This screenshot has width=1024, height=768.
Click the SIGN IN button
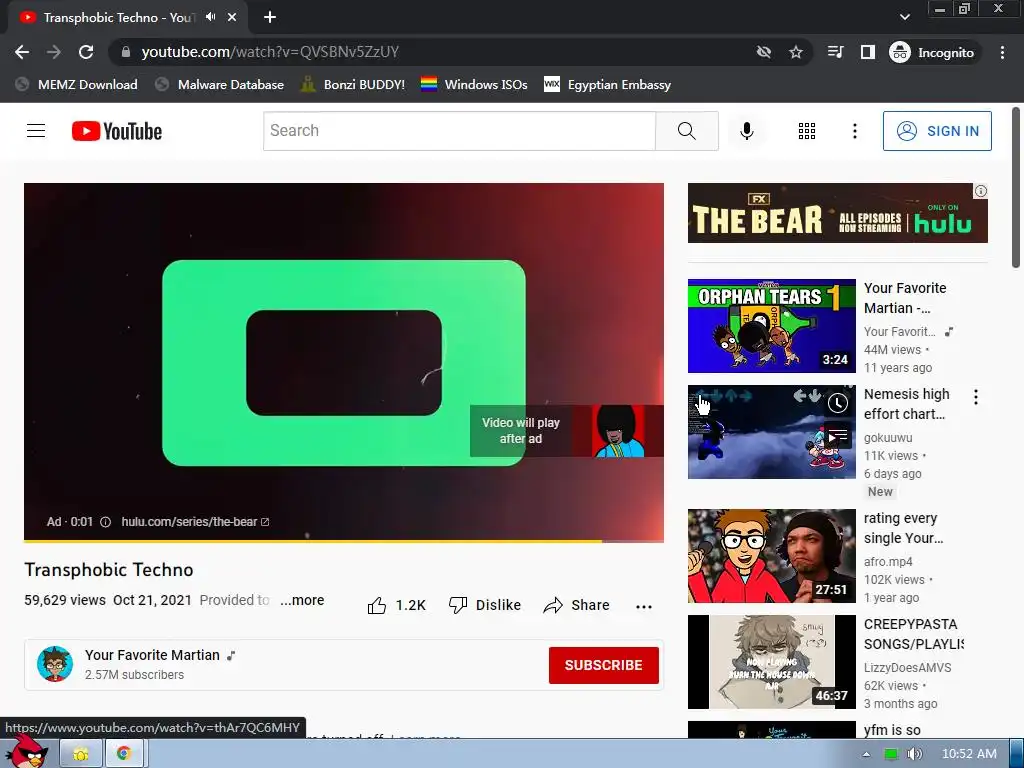coord(937,131)
